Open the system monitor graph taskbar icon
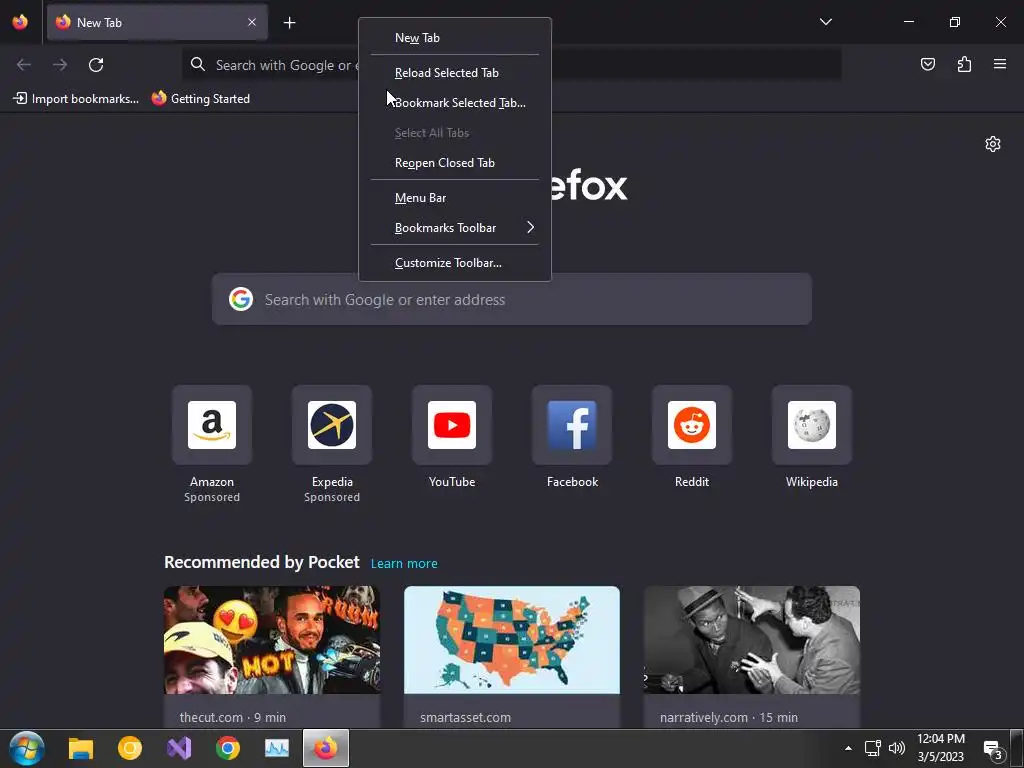Screen dimensions: 1024x768 [x=277, y=748]
